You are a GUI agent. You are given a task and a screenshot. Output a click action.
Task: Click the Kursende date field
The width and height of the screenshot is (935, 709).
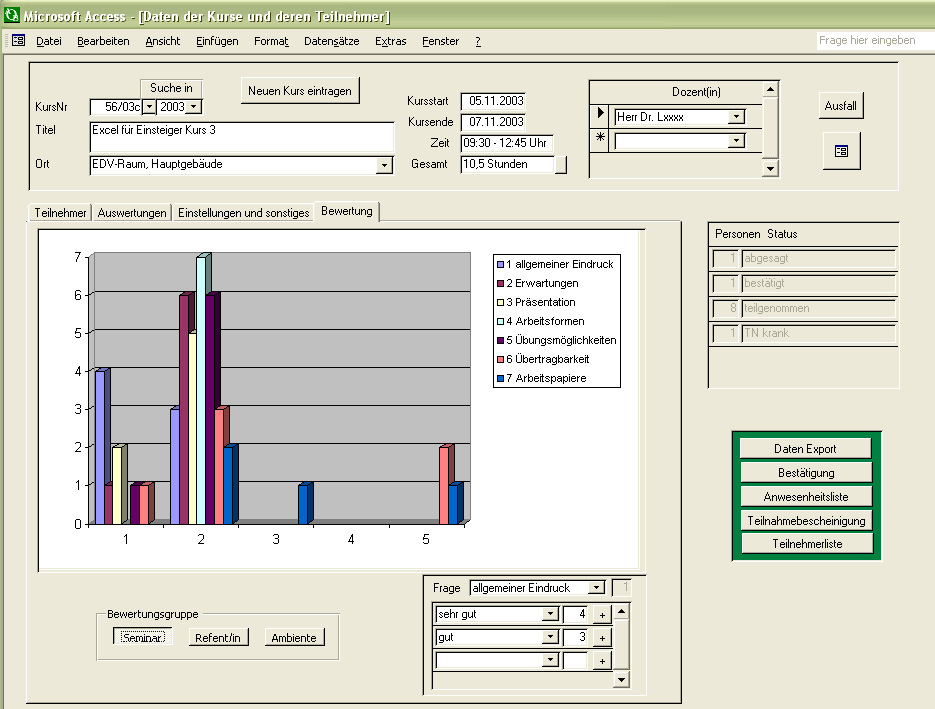coord(493,122)
